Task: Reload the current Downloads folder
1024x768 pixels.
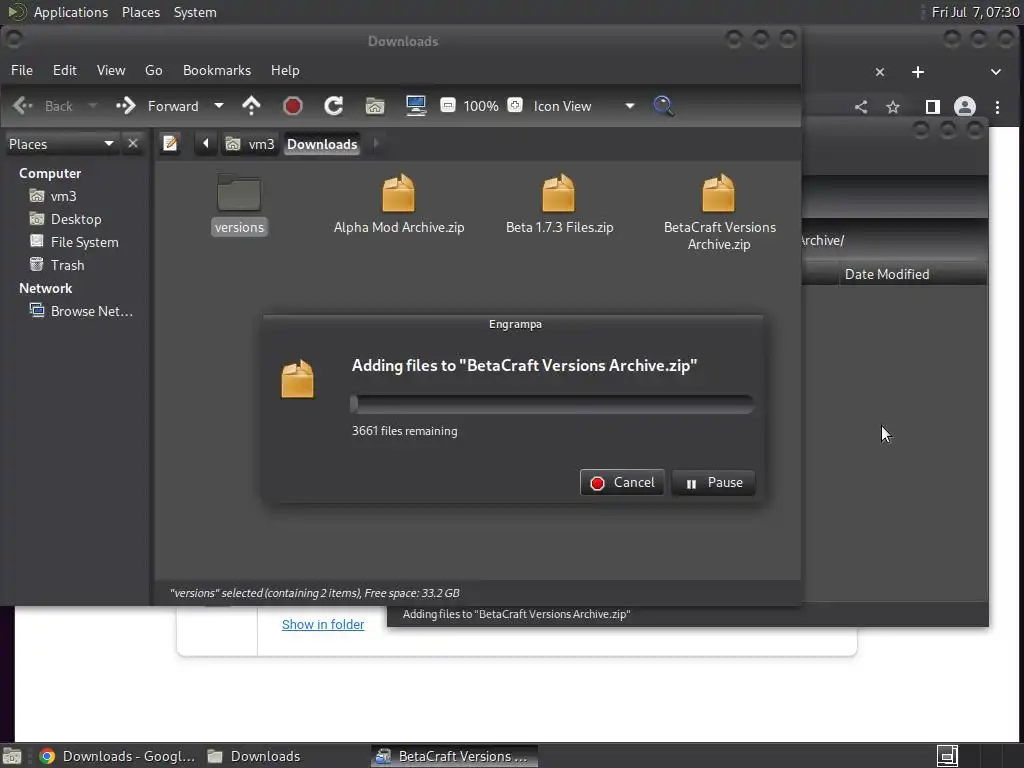Action: [334, 106]
